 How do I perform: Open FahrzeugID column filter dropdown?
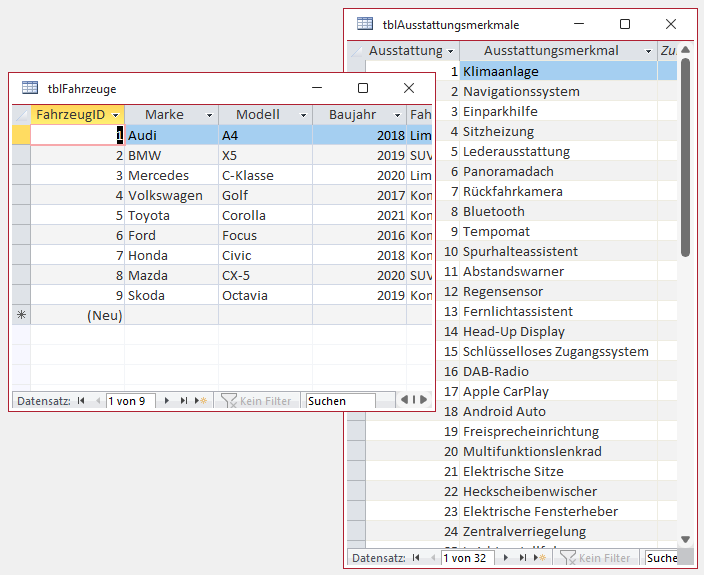tap(116, 115)
